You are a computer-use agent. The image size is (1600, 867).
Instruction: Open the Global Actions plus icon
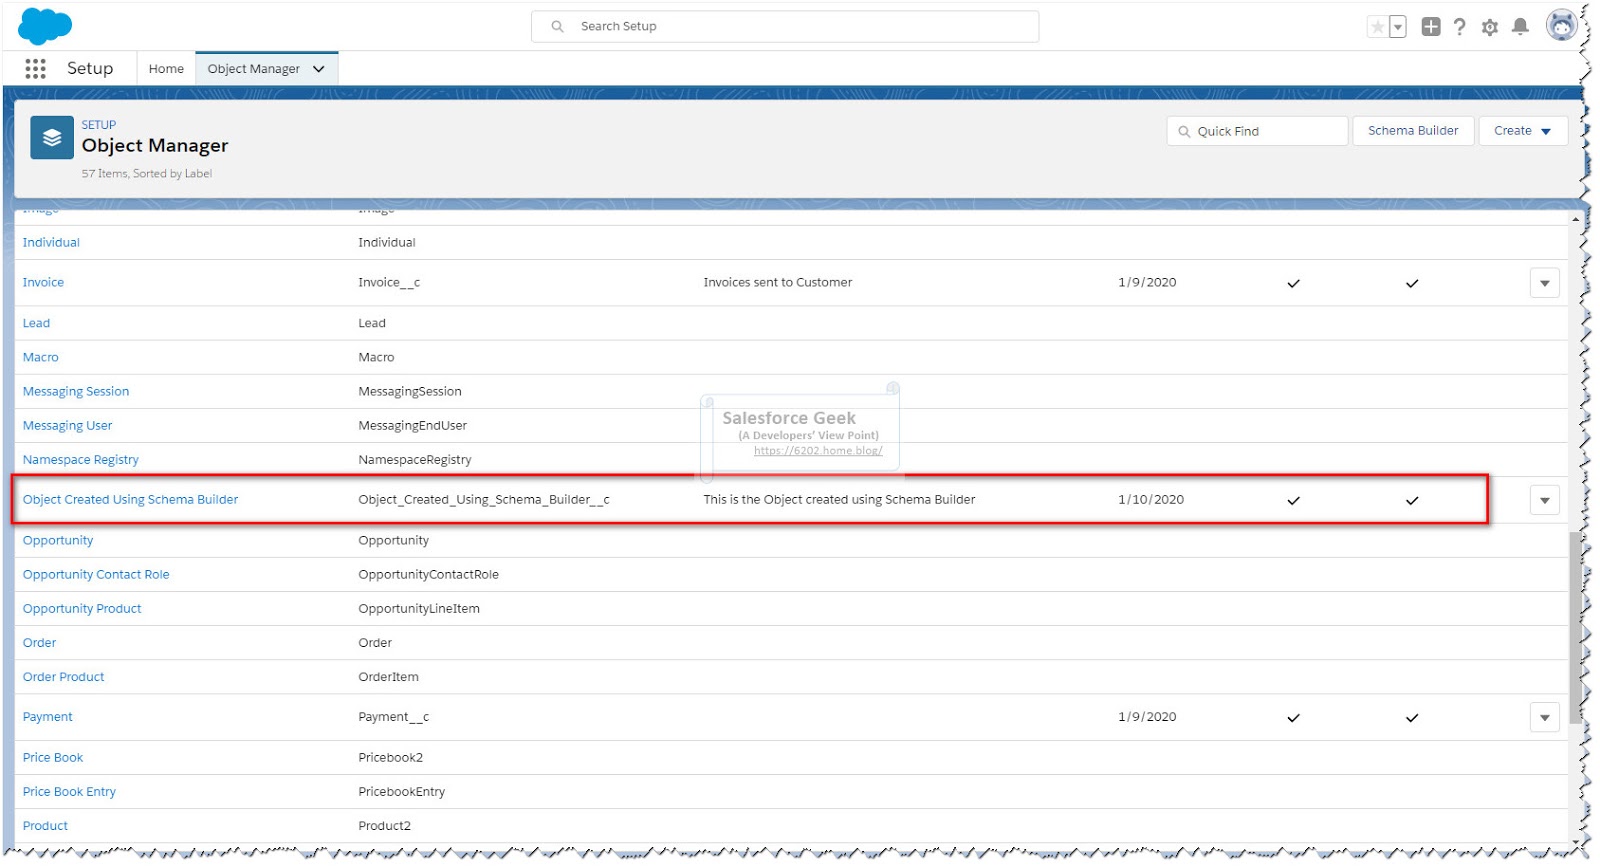tap(1431, 27)
